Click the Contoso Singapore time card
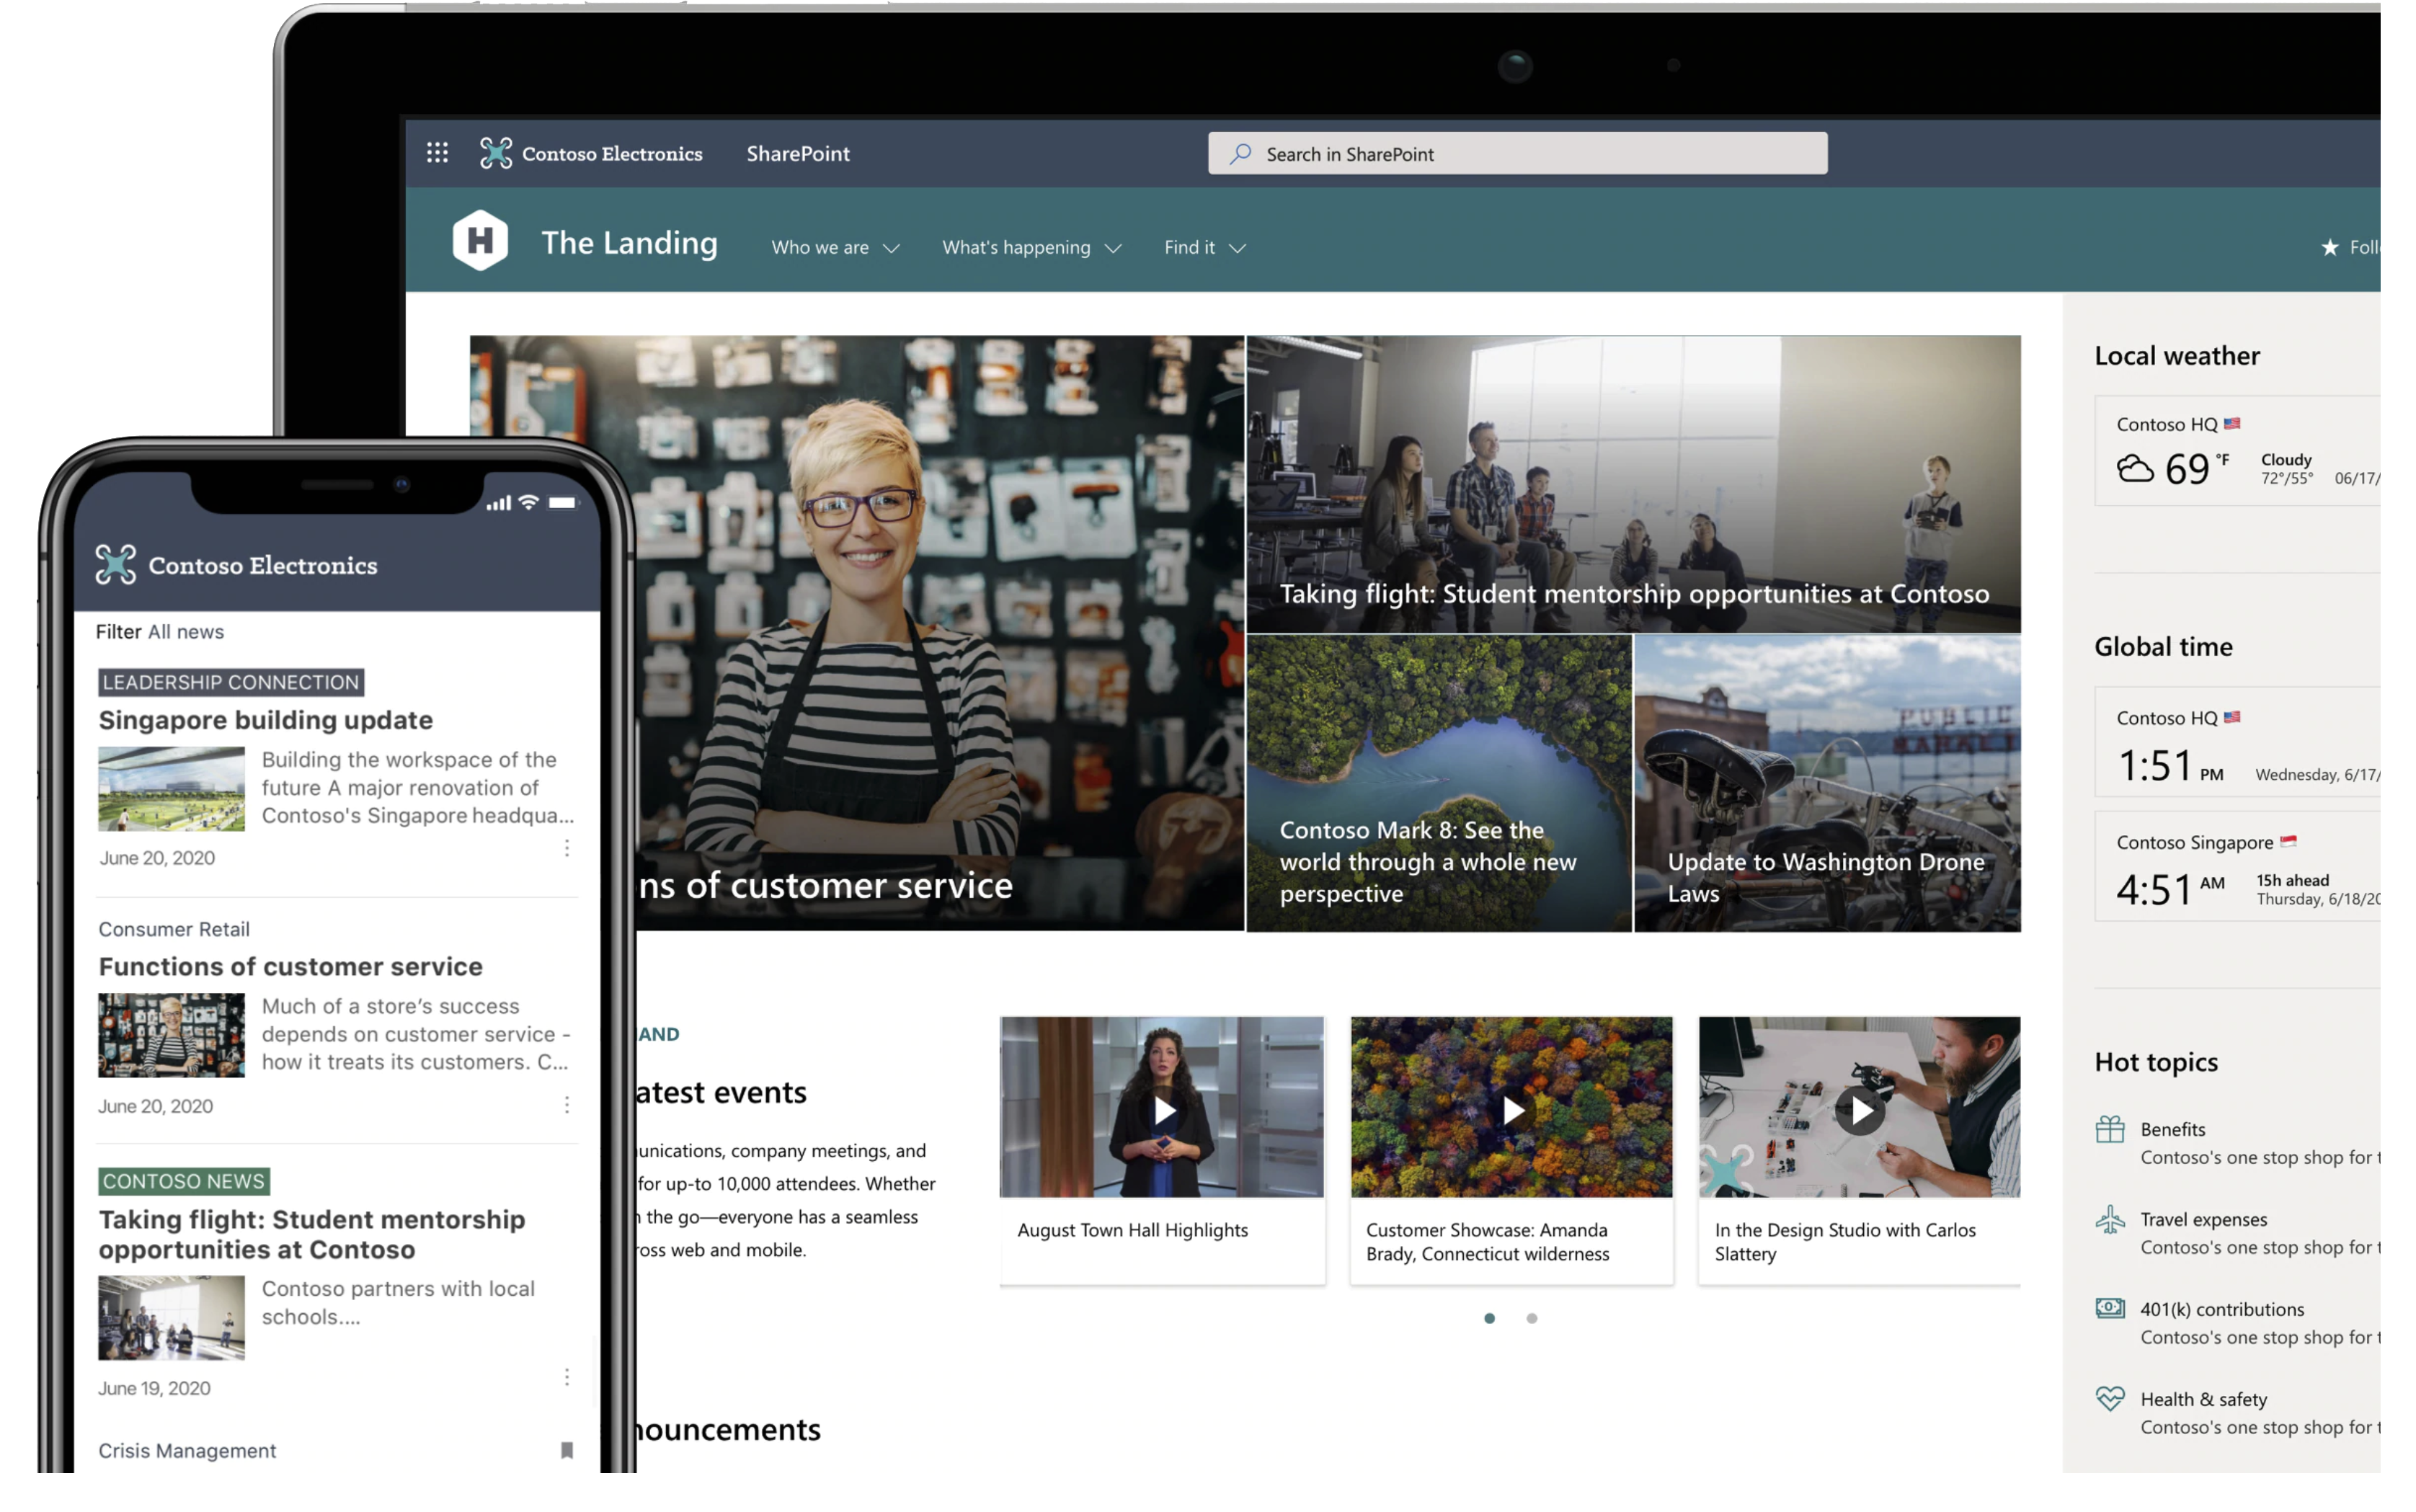2416x1512 pixels. coord(2238,866)
